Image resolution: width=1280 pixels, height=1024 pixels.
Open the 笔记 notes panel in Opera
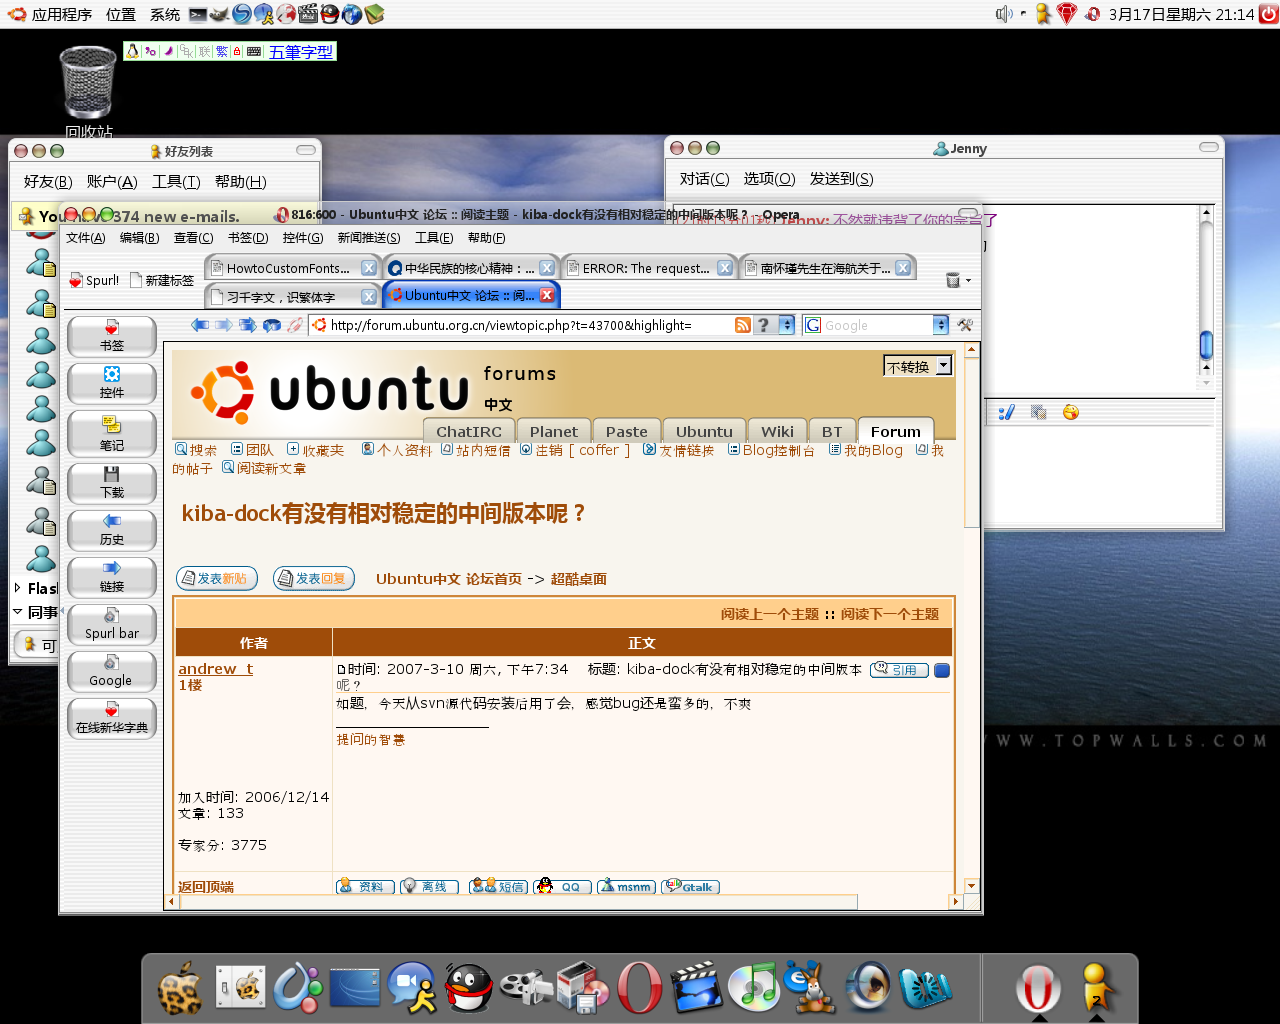coord(112,434)
